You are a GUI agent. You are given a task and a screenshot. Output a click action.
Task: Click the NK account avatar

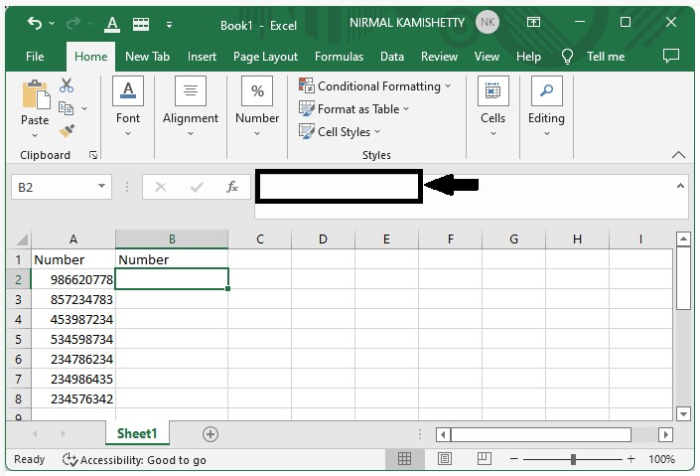pos(487,22)
